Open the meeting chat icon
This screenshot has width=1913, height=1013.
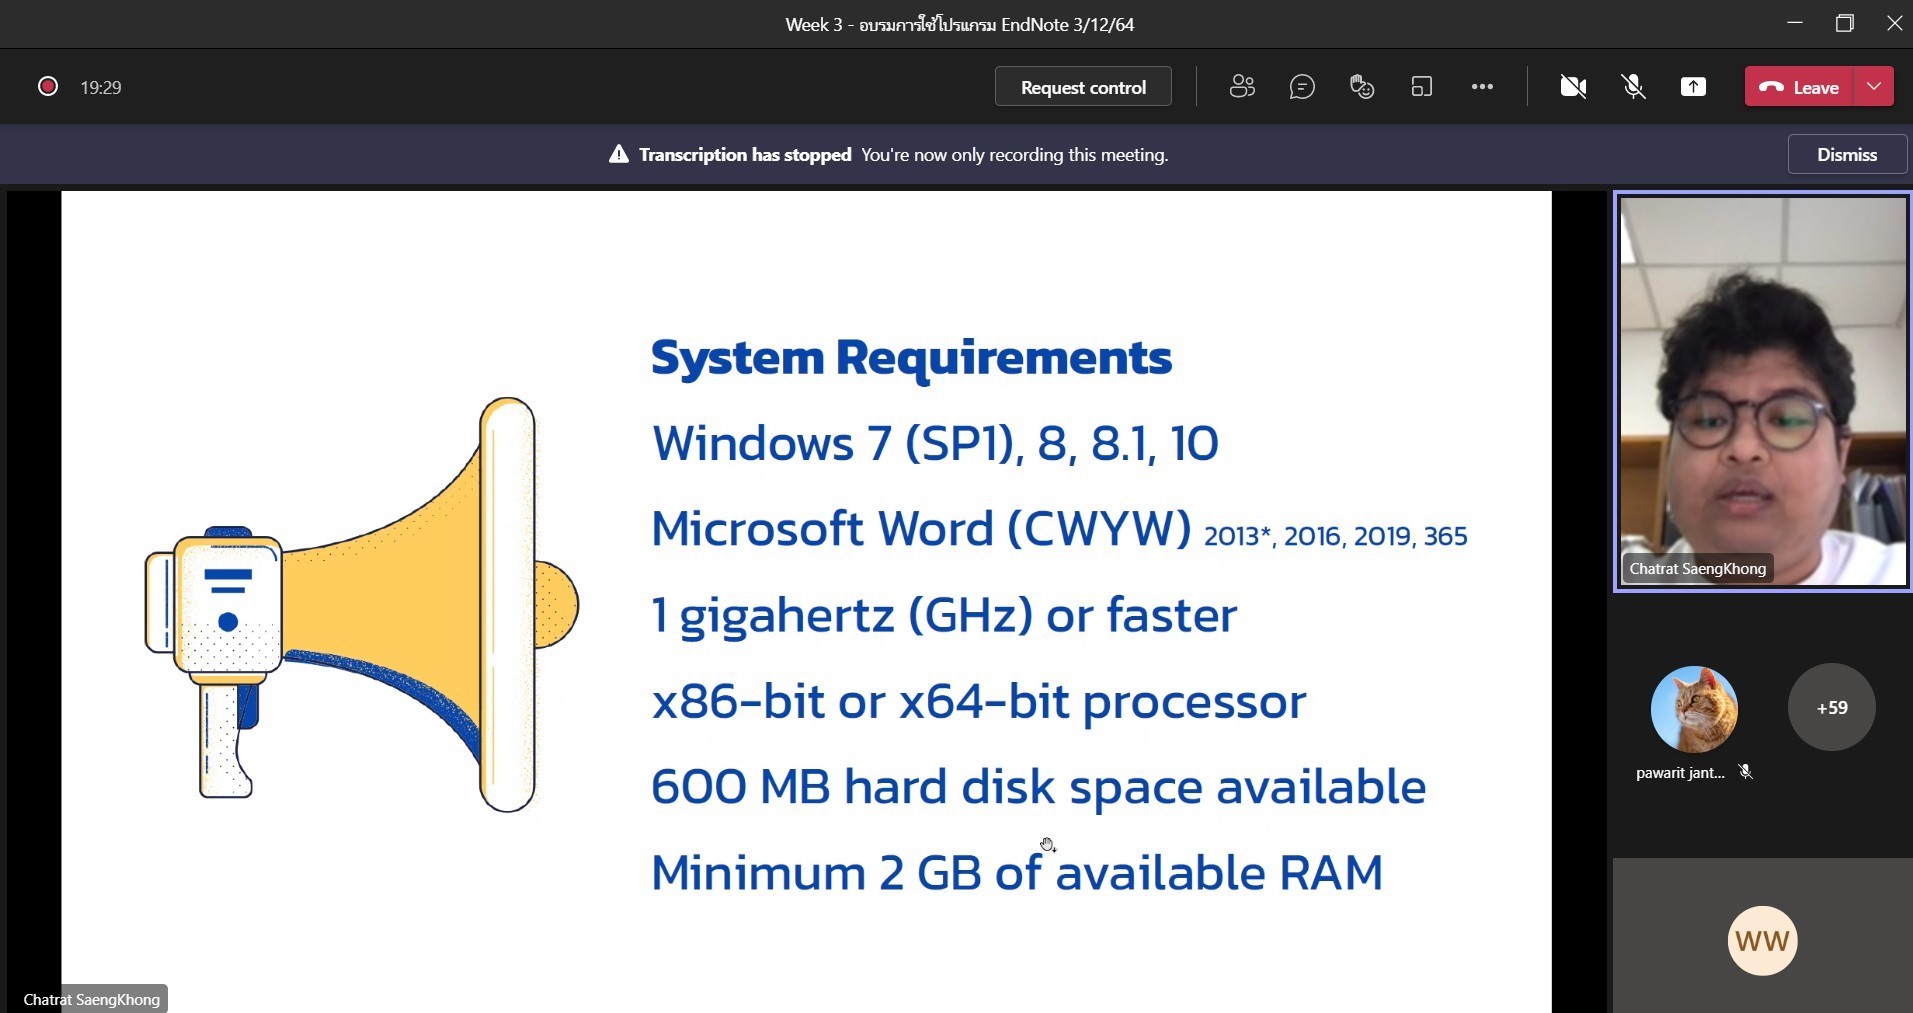tap(1302, 87)
